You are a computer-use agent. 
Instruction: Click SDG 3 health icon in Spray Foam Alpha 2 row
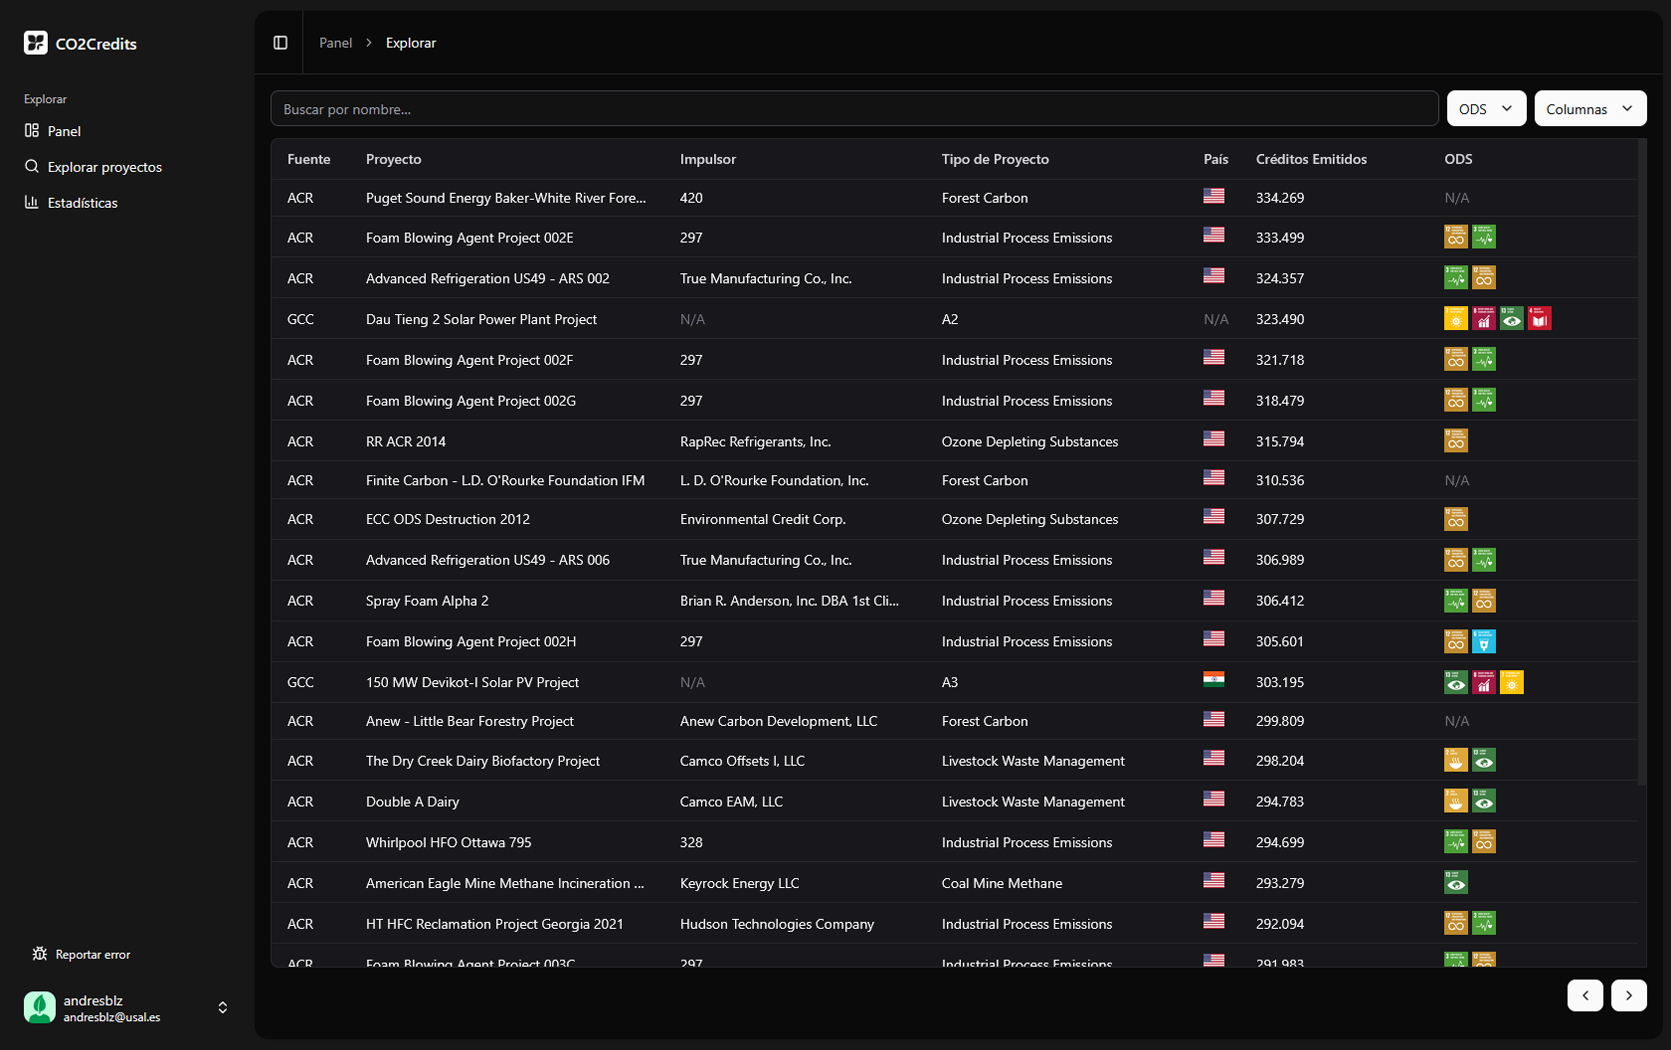tap(1456, 601)
